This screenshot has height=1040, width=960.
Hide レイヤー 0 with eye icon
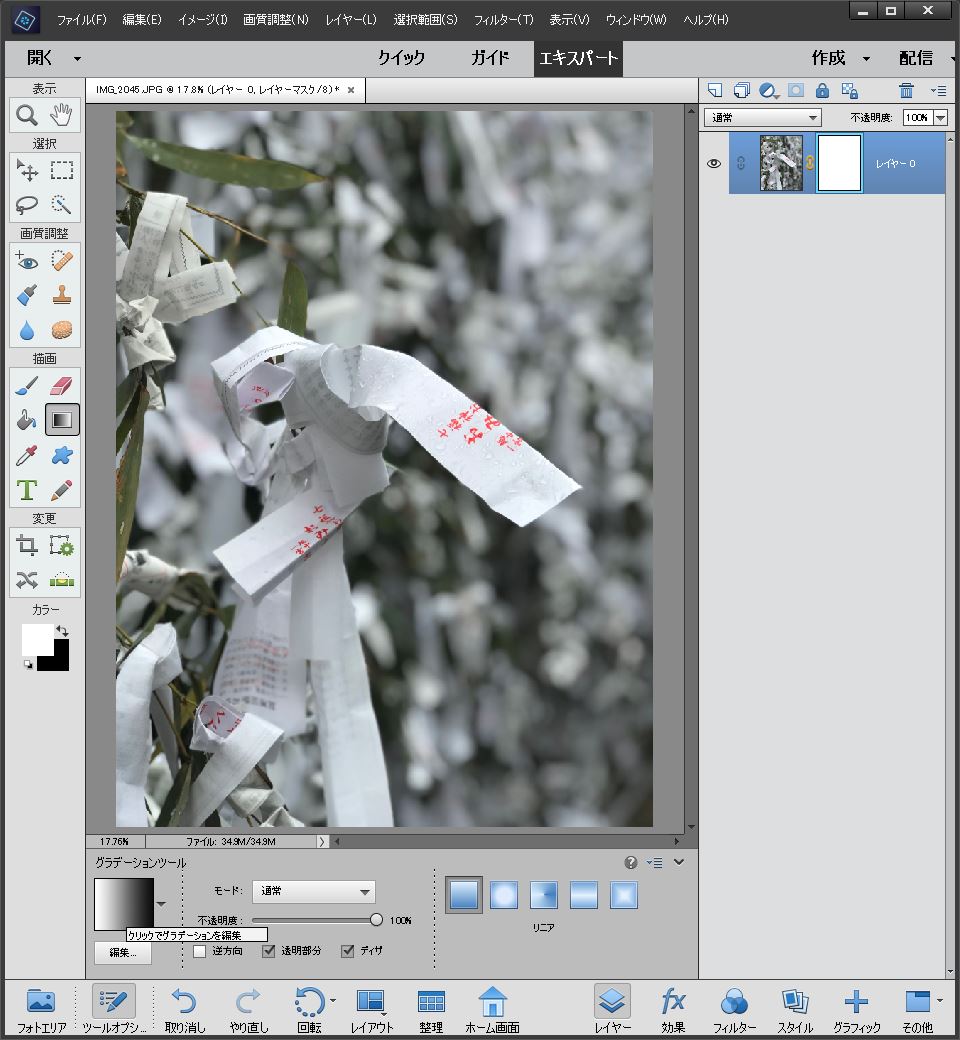click(714, 163)
